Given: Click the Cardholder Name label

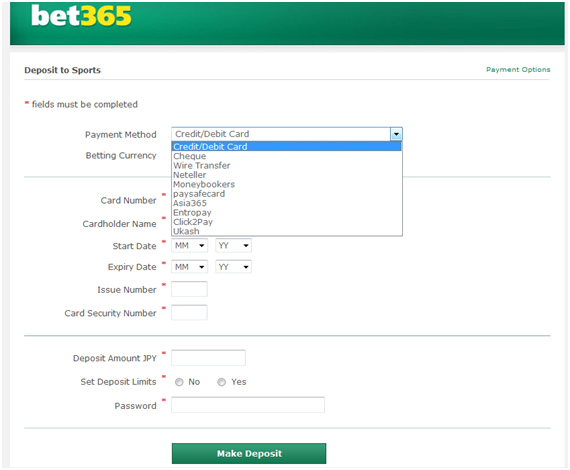Looking at the screenshot, I should (x=119, y=224).
